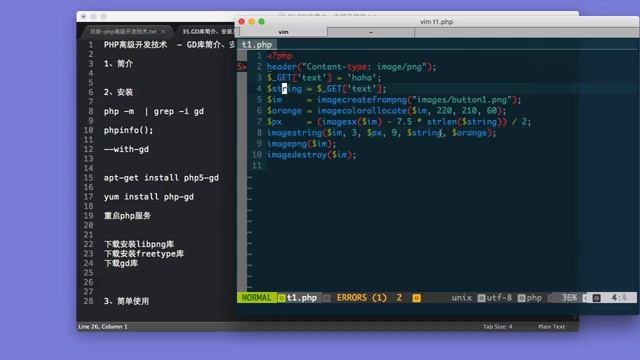640x360 pixels.
Task: Click the 'yum install php-gd' line in Sublime
Action: 149,197
